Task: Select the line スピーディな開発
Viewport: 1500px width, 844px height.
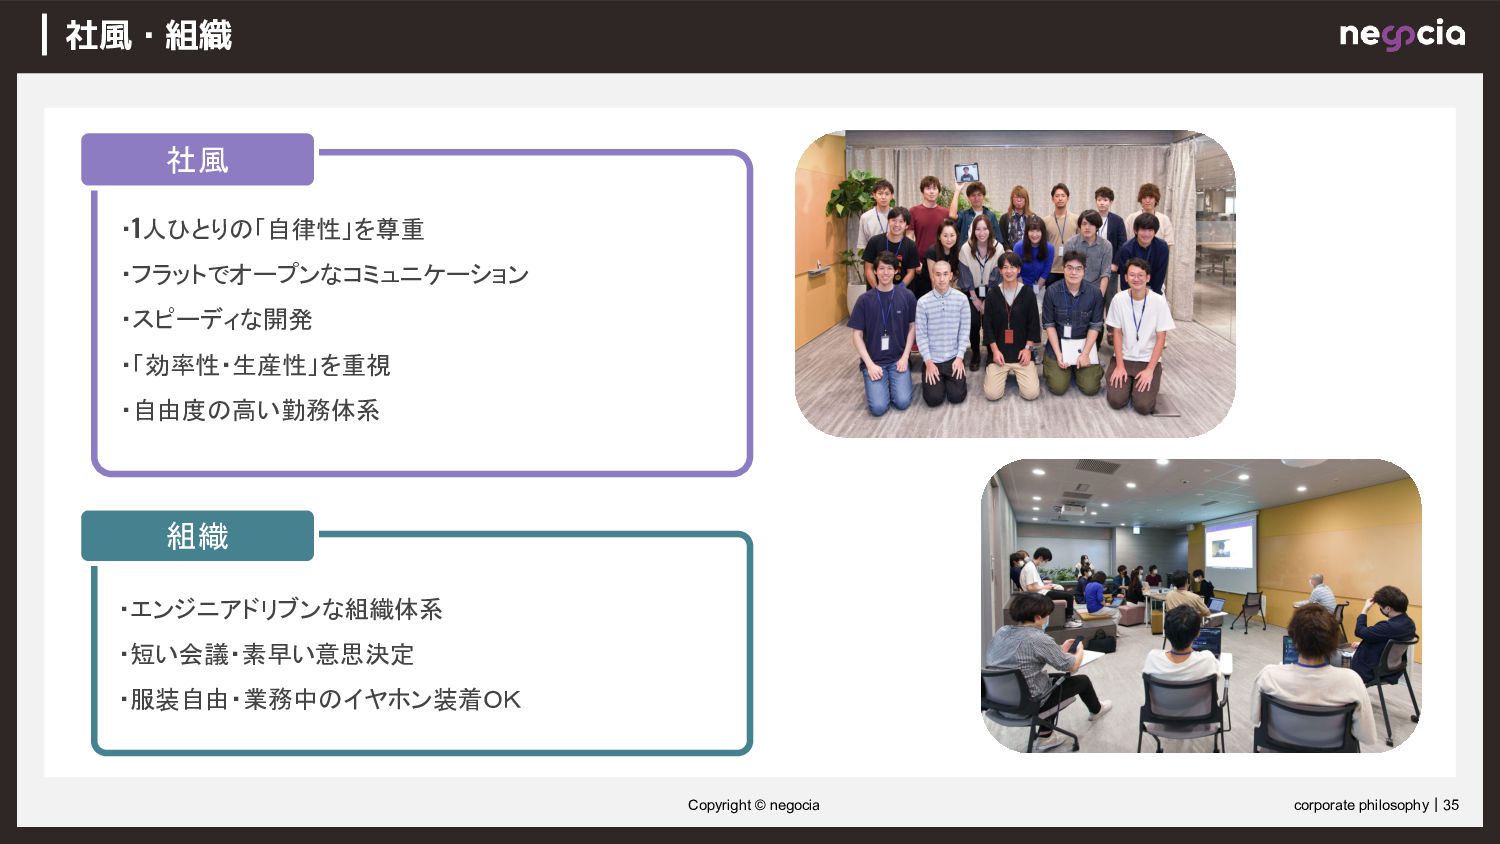Action: [217, 319]
